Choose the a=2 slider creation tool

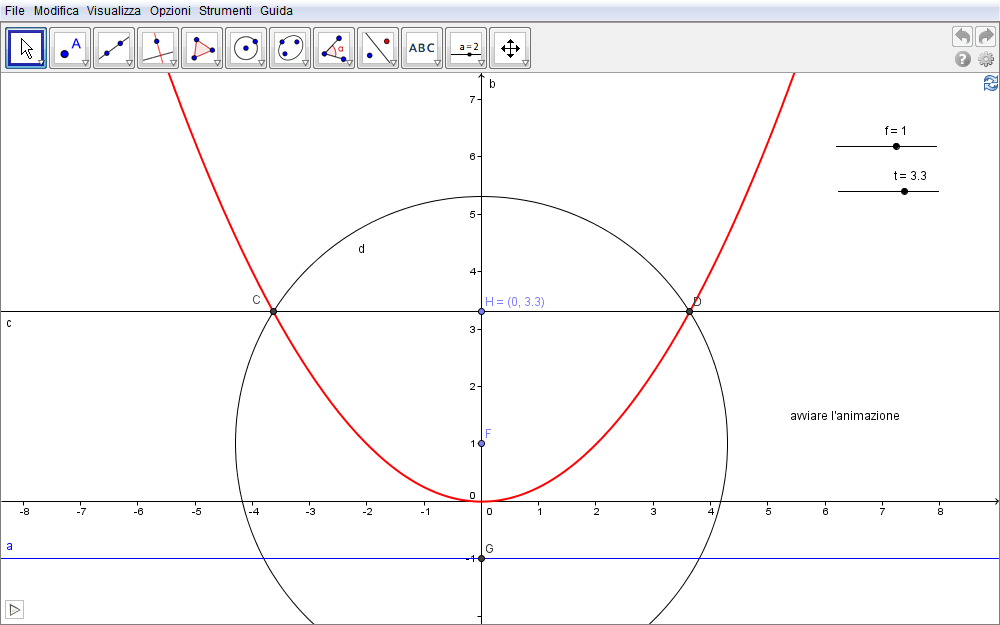click(x=465, y=47)
